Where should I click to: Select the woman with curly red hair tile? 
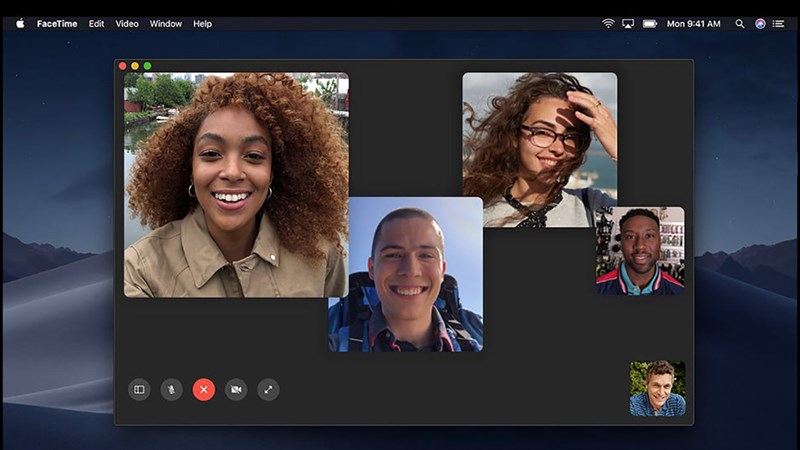pos(236,185)
